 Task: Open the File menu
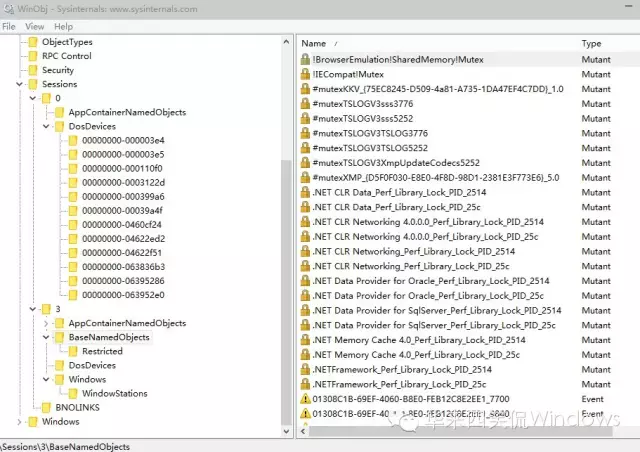pos(9,27)
